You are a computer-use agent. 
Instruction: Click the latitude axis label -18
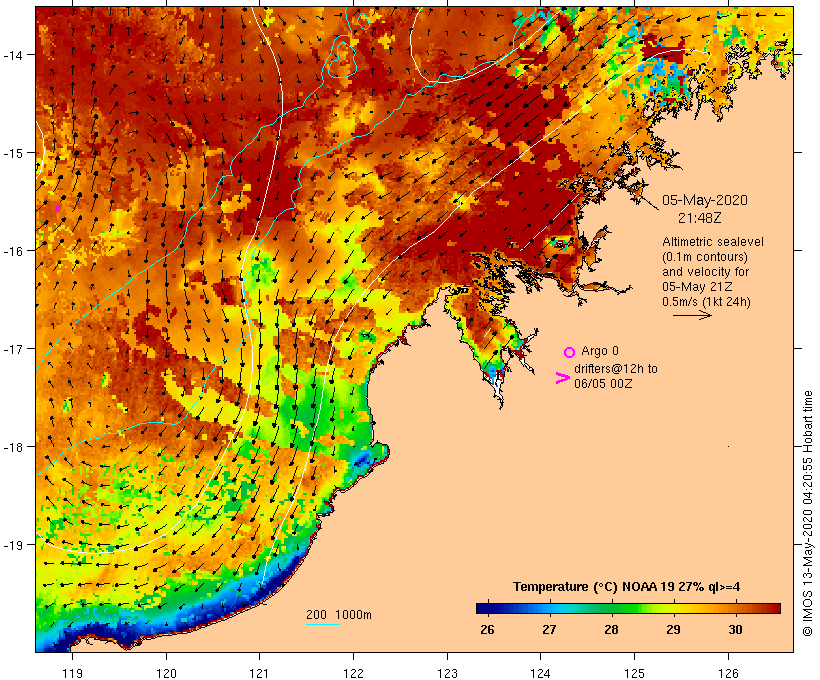12,447
